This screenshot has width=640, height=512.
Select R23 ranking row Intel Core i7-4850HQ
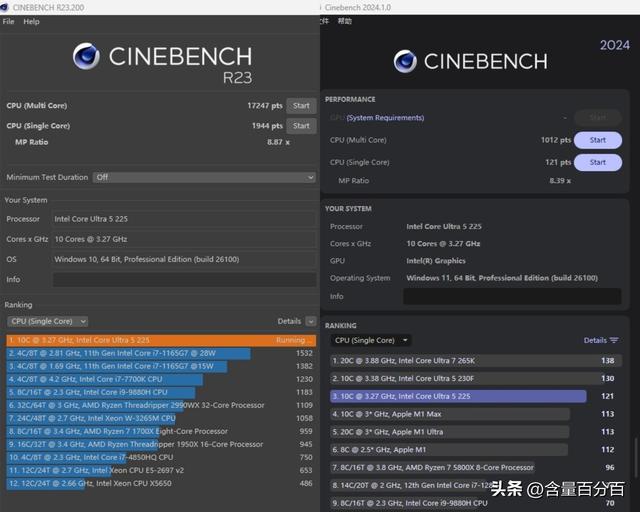click(x=161, y=457)
